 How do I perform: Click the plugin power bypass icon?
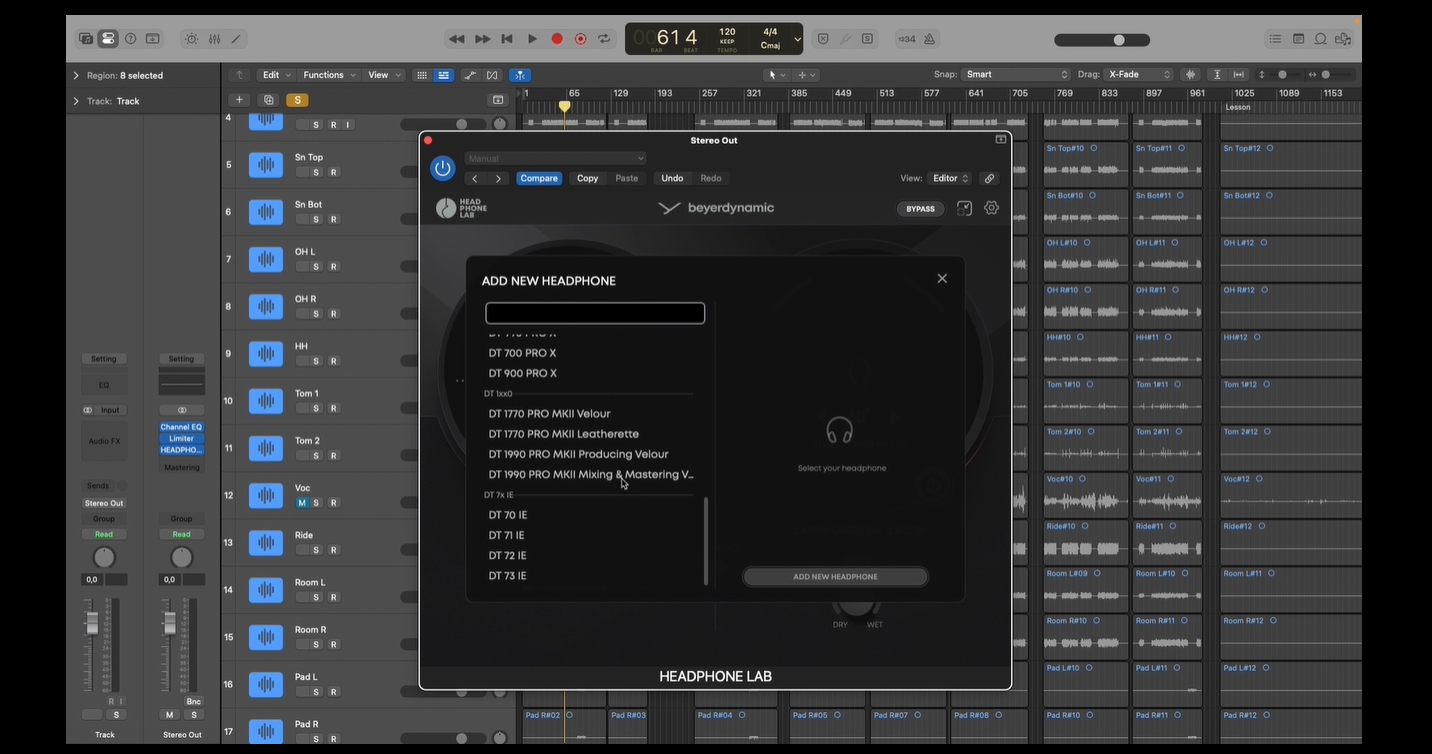click(x=442, y=168)
